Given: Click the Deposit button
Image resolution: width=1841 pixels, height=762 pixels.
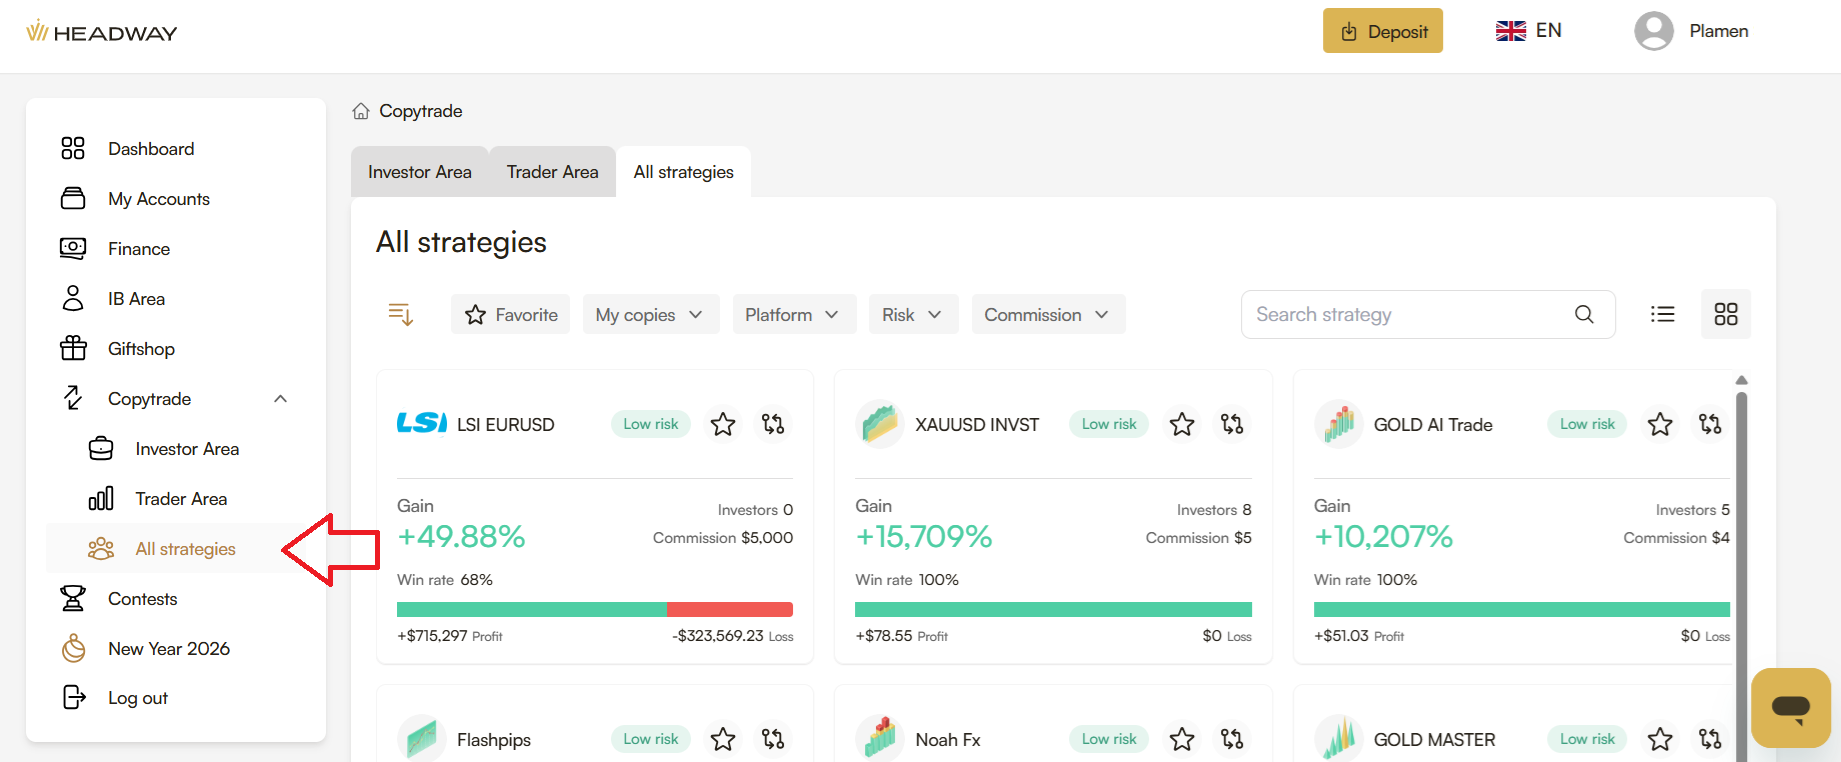Looking at the screenshot, I should [x=1383, y=31].
